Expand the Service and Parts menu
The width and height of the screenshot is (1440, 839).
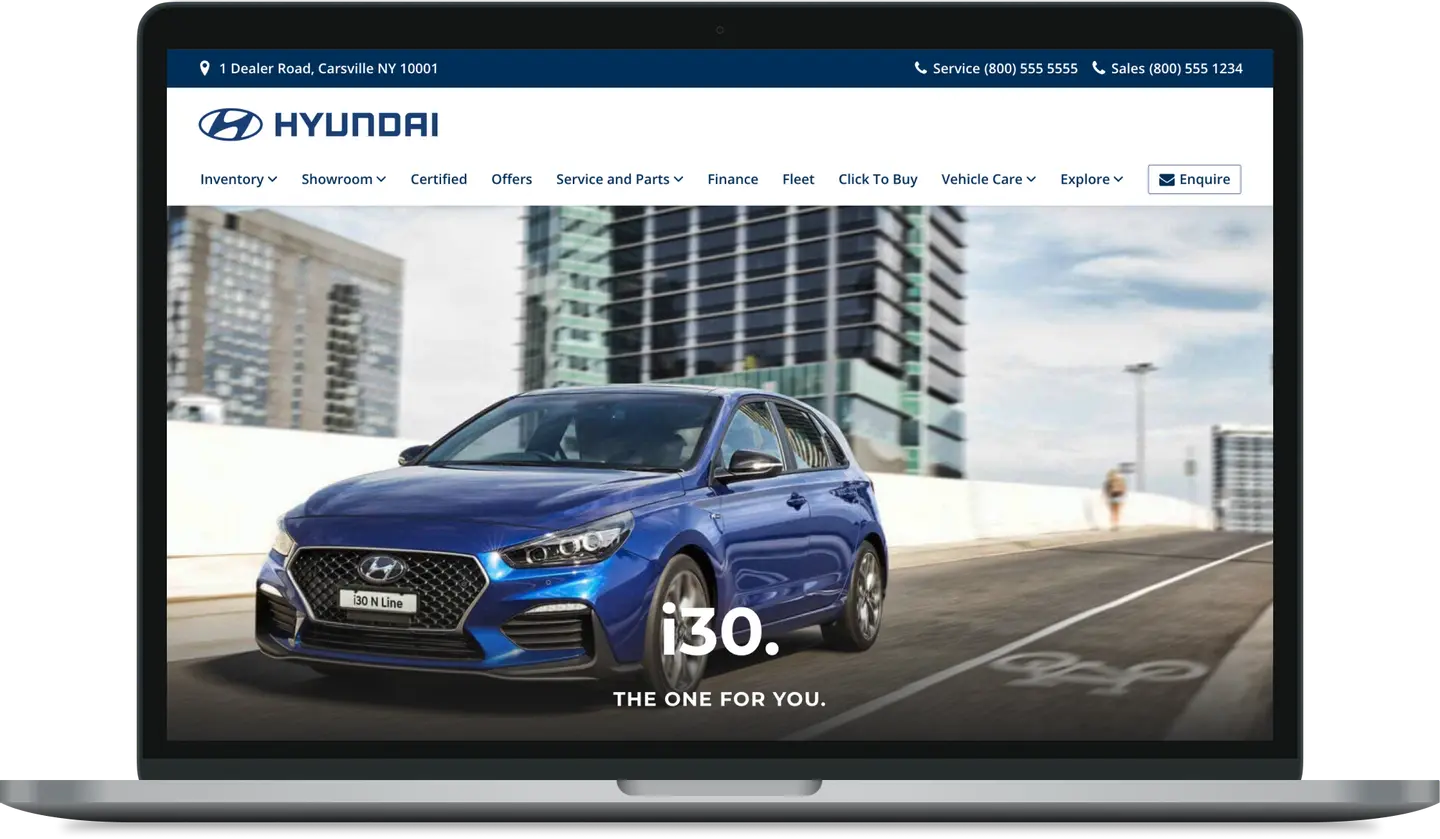619,180
